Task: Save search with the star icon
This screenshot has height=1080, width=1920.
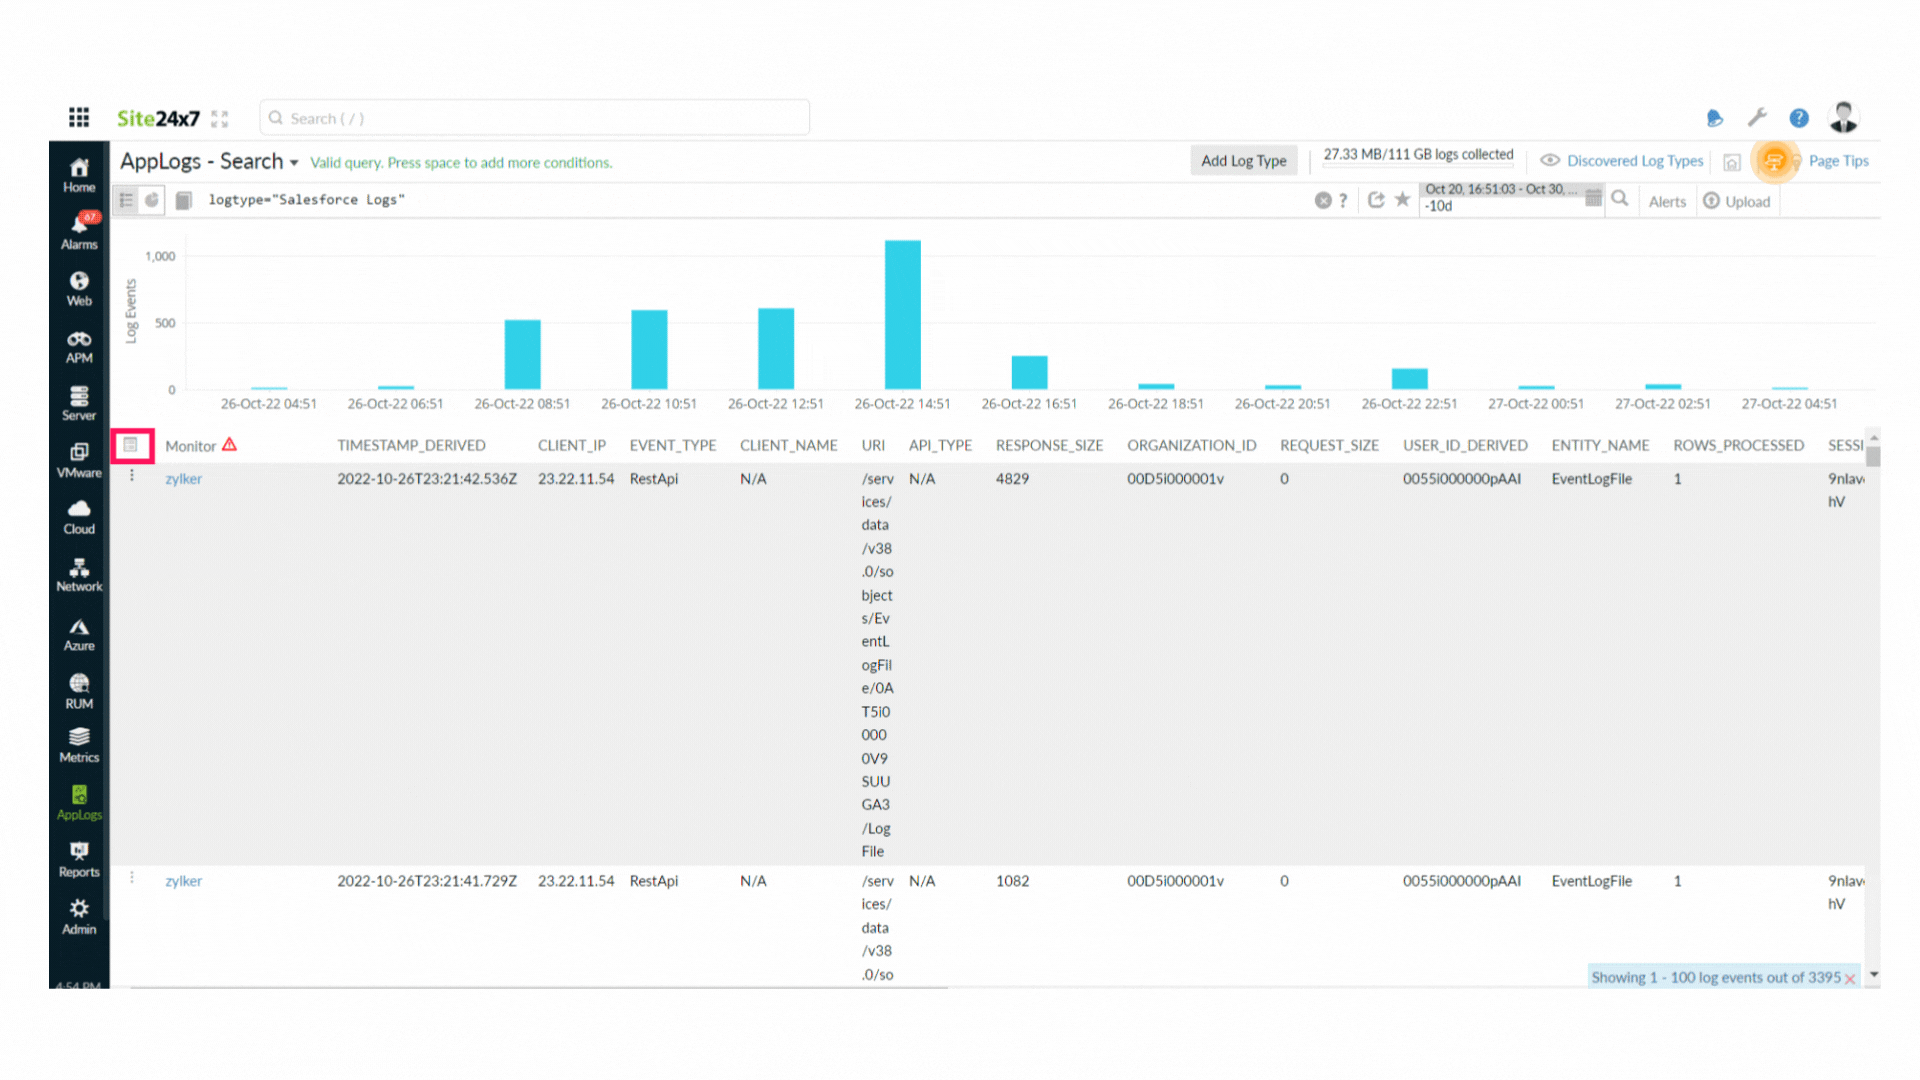Action: (1403, 200)
